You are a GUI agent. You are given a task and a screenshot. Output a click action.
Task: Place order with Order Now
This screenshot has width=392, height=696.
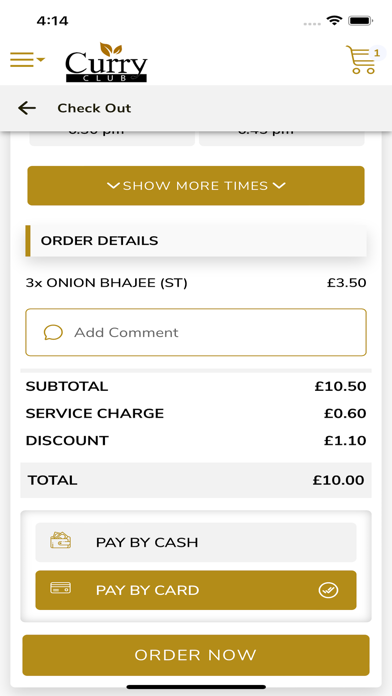coord(196,655)
